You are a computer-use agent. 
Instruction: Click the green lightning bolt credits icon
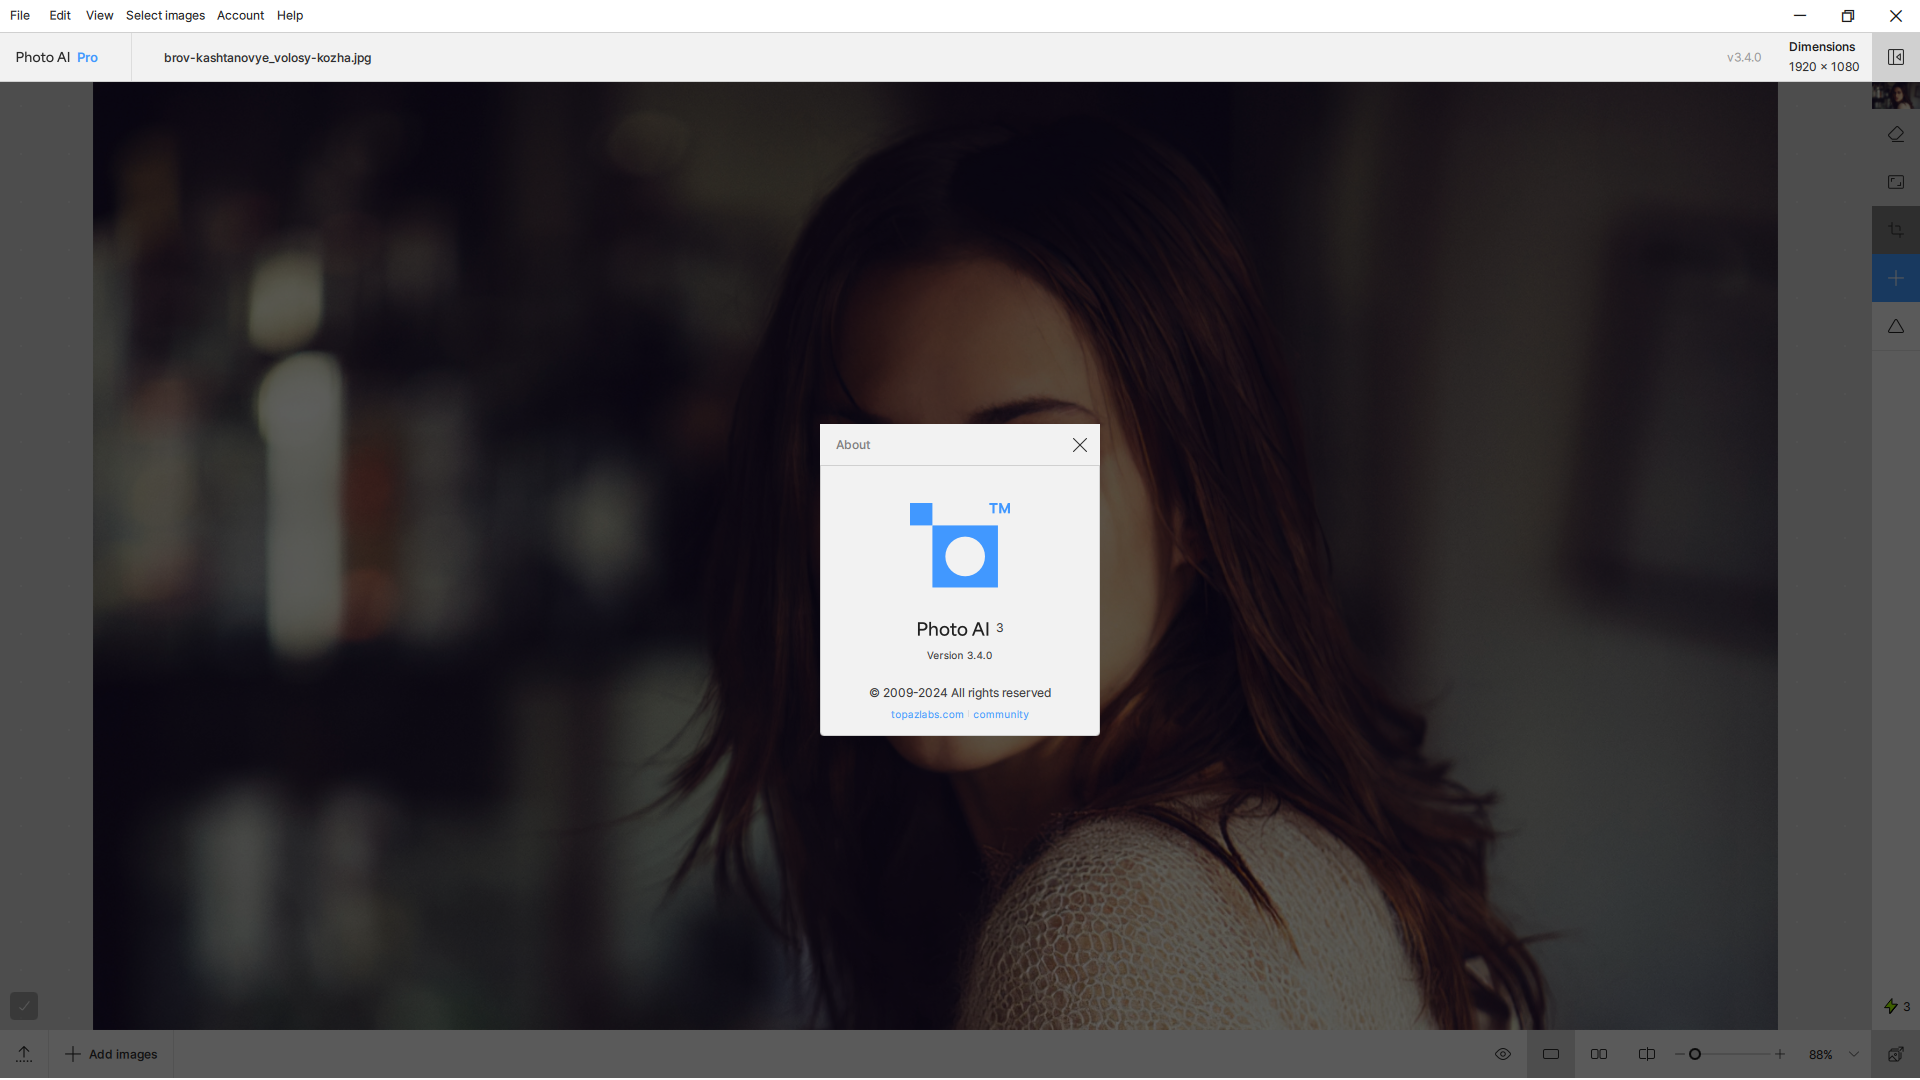point(1890,1007)
